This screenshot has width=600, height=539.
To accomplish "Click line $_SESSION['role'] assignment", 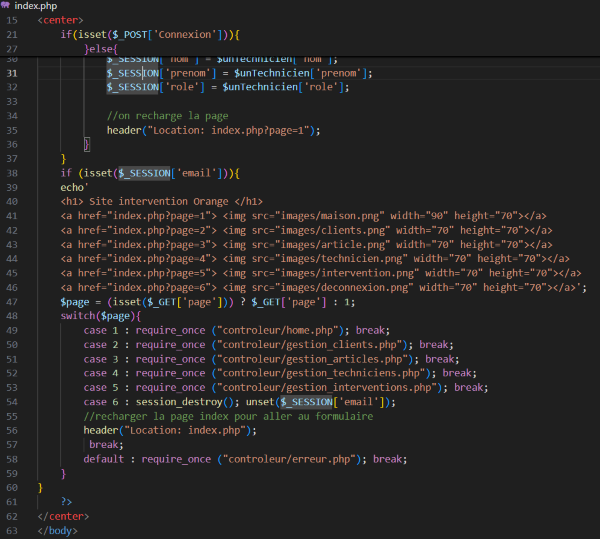I will pos(228,87).
